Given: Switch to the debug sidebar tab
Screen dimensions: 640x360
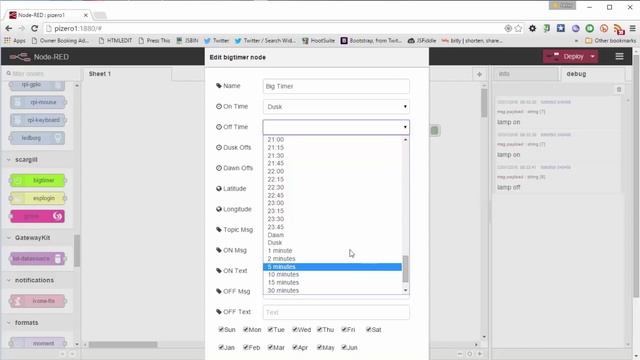Looking at the screenshot, I should coord(593,74).
